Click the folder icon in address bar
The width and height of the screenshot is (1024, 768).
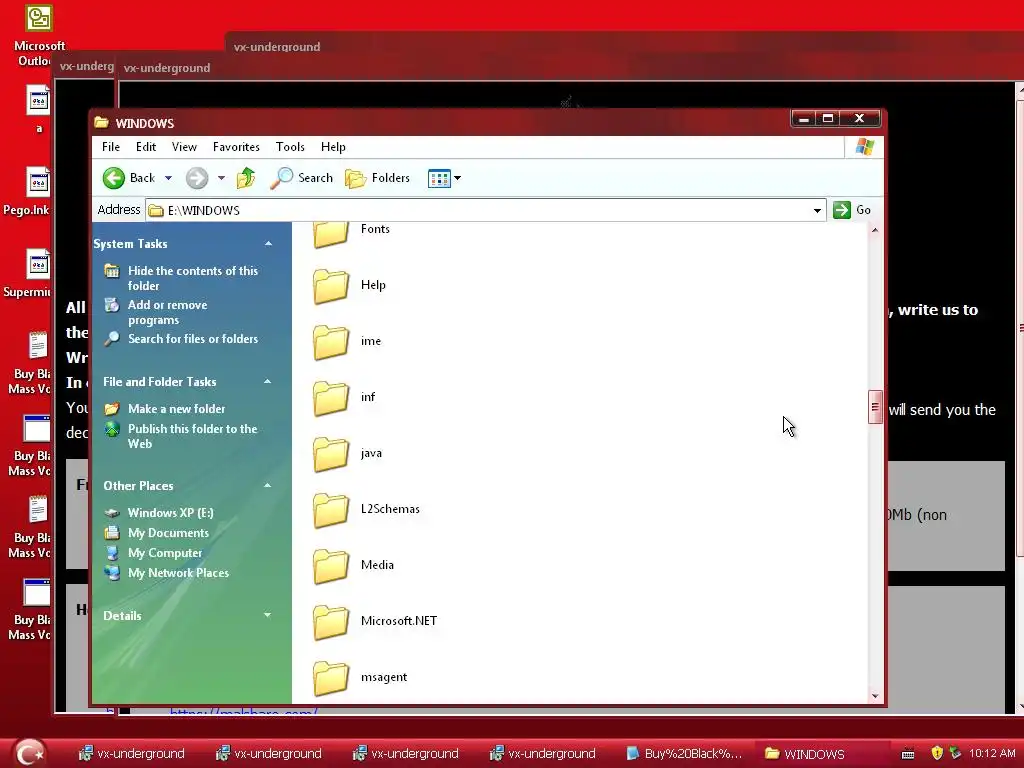coord(155,210)
